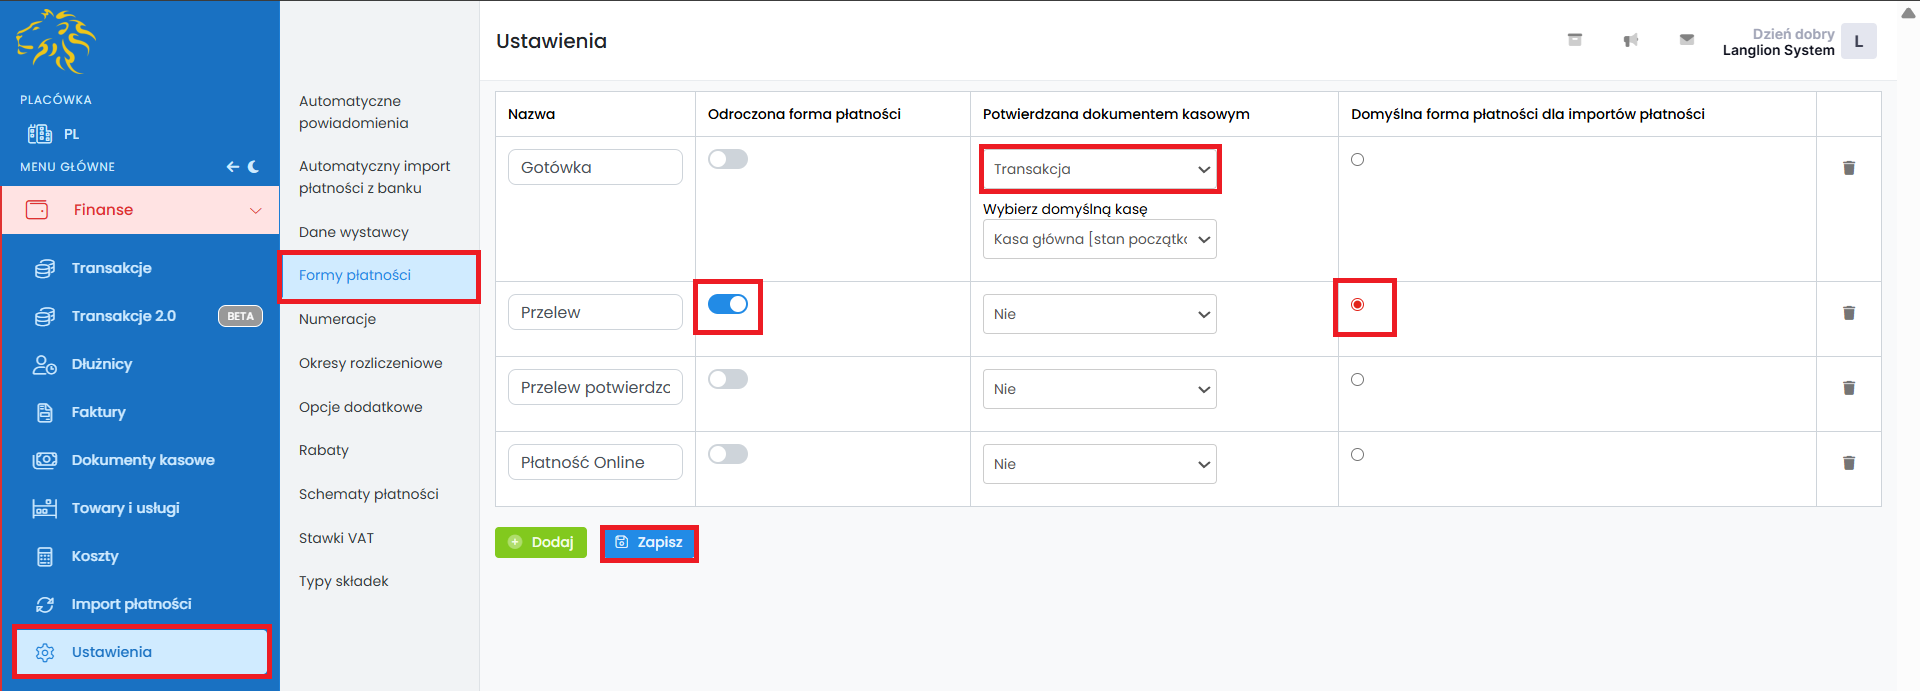Open the Kasa główna default register dropdown

pos(1099,239)
